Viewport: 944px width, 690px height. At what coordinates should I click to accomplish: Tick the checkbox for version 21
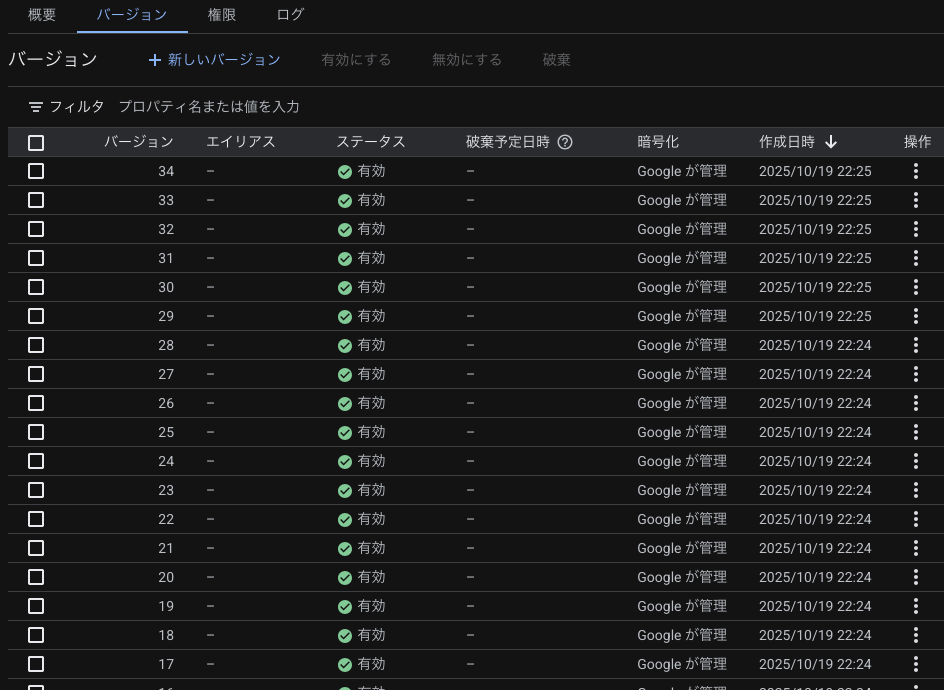point(36,548)
